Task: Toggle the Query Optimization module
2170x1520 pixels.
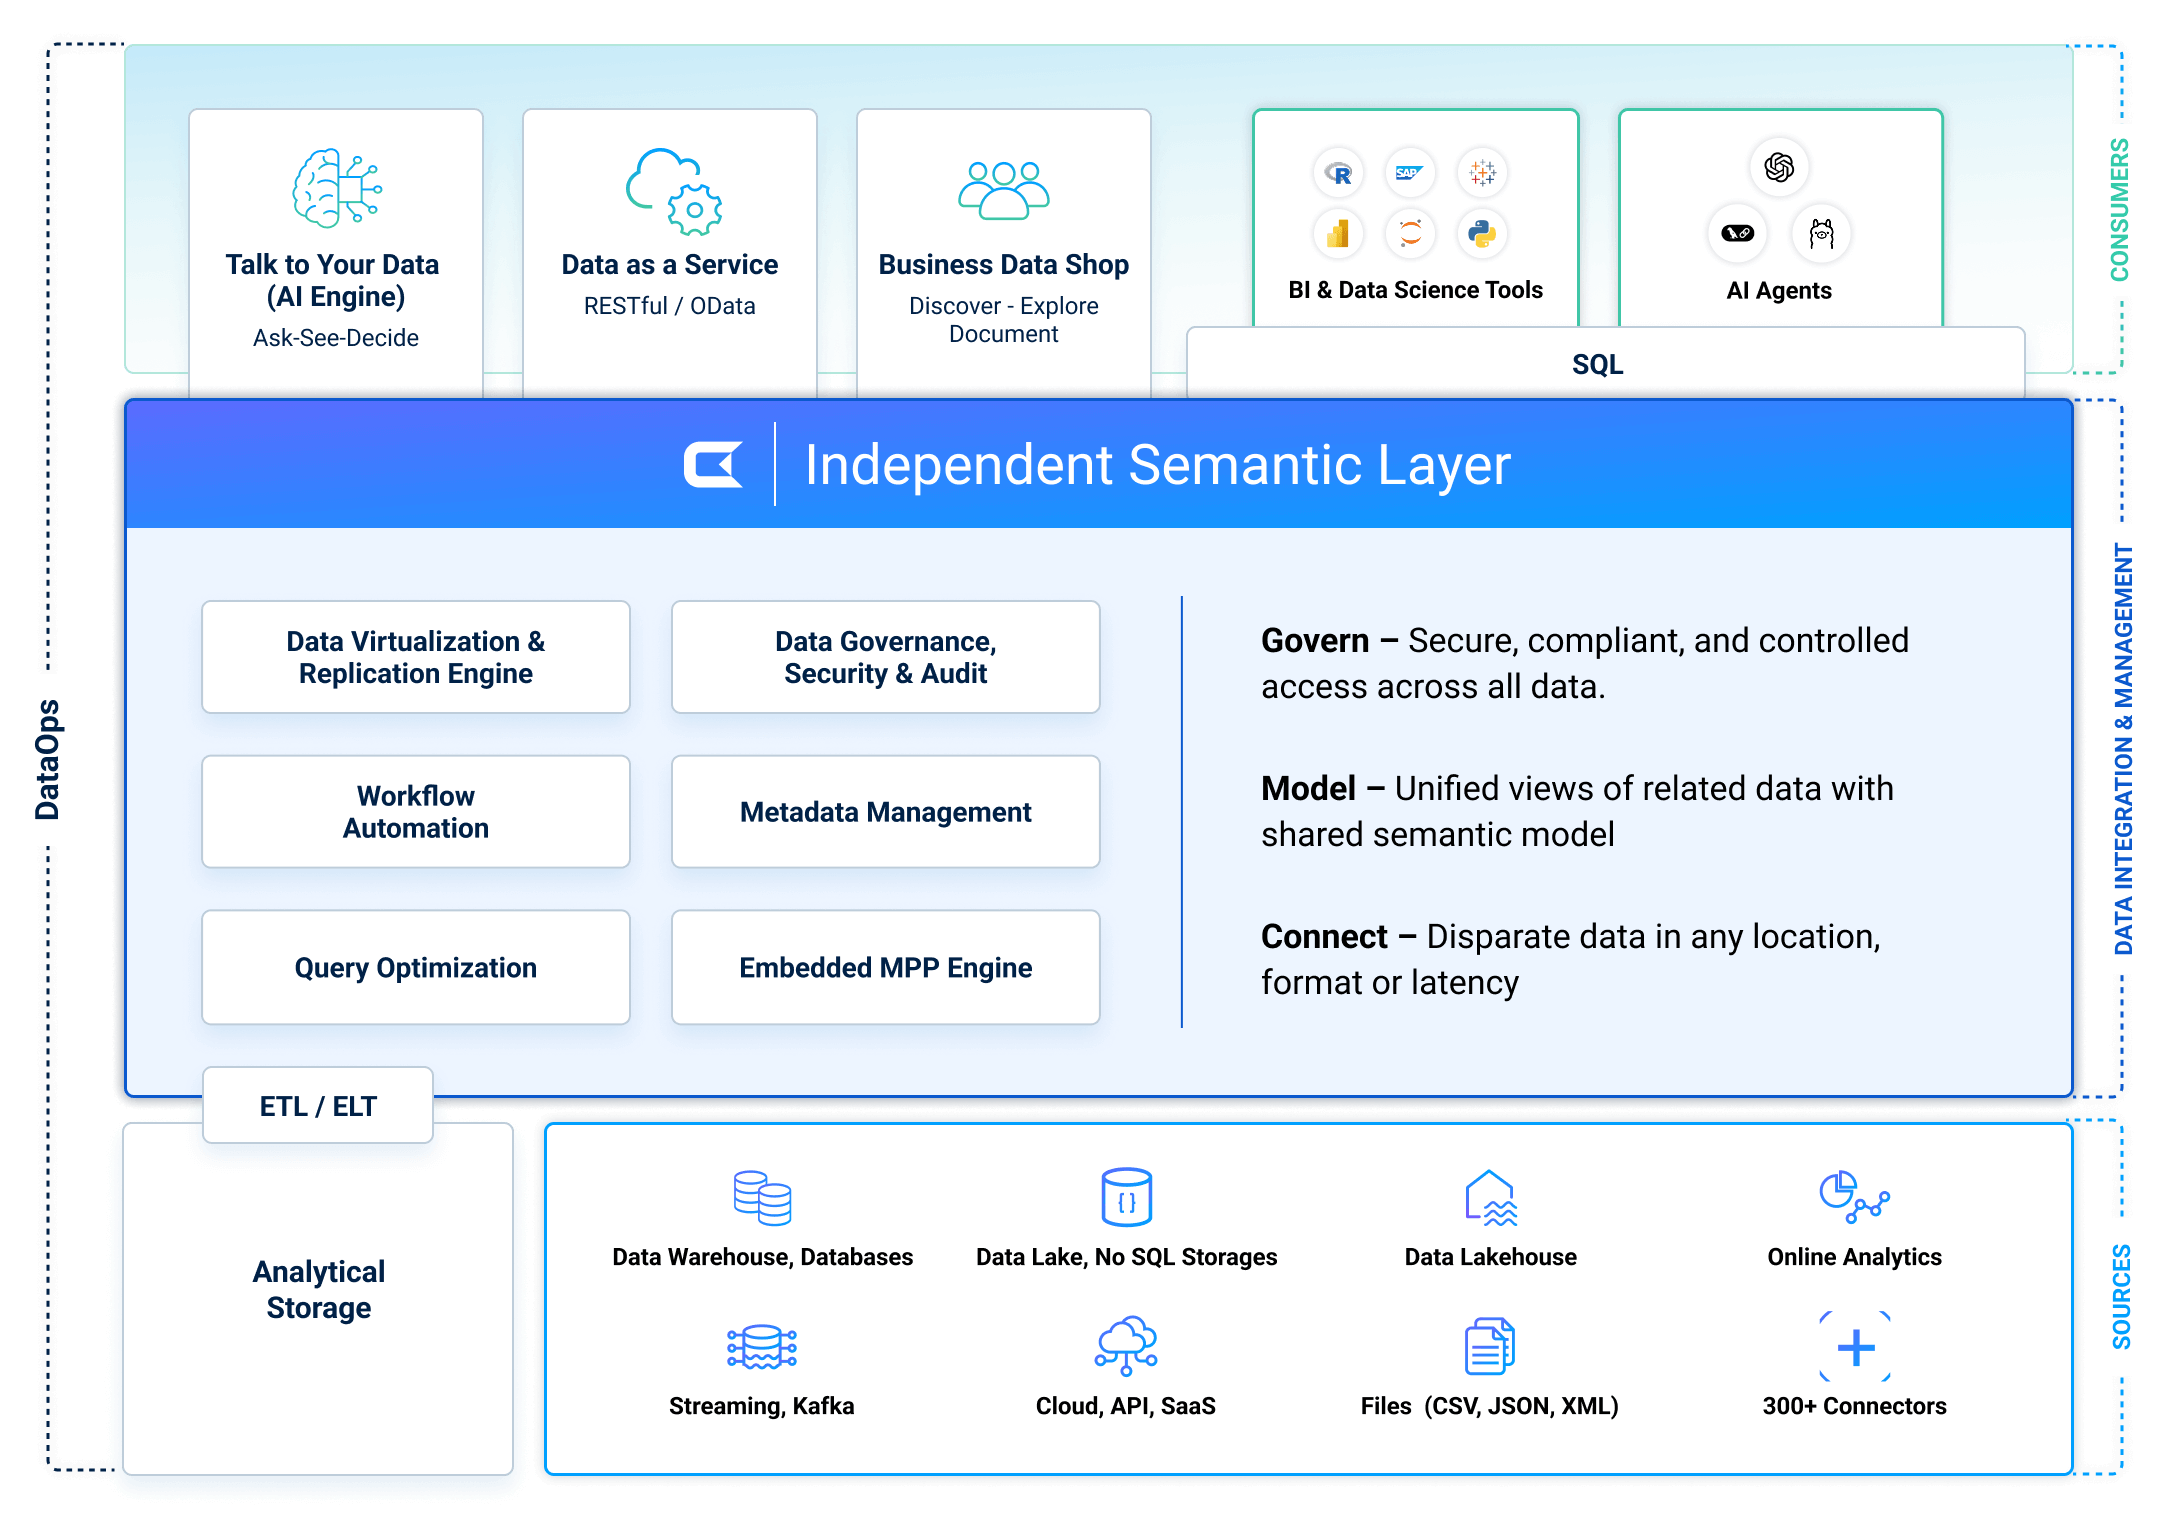Action: point(416,967)
